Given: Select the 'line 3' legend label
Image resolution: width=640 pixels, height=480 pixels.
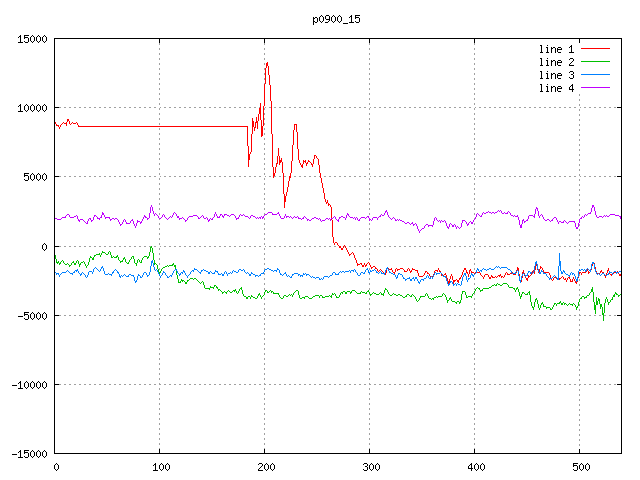Looking at the screenshot, I should [x=557, y=75].
